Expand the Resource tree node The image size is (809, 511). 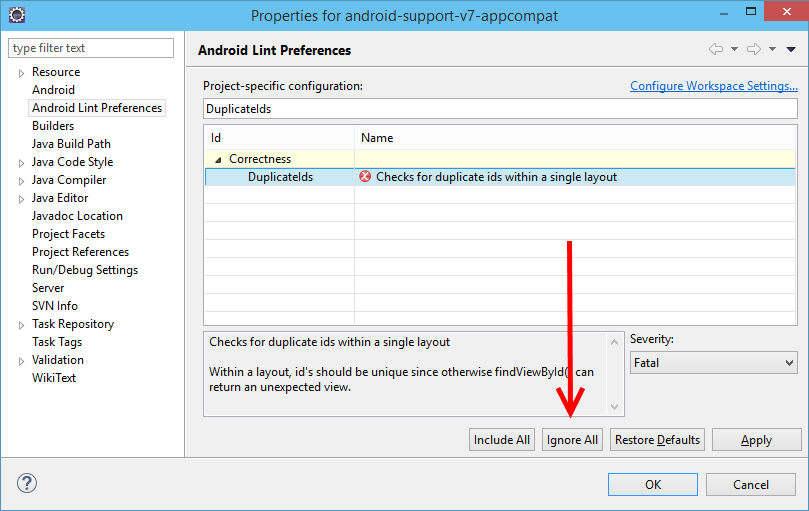click(x=20, y=73)
